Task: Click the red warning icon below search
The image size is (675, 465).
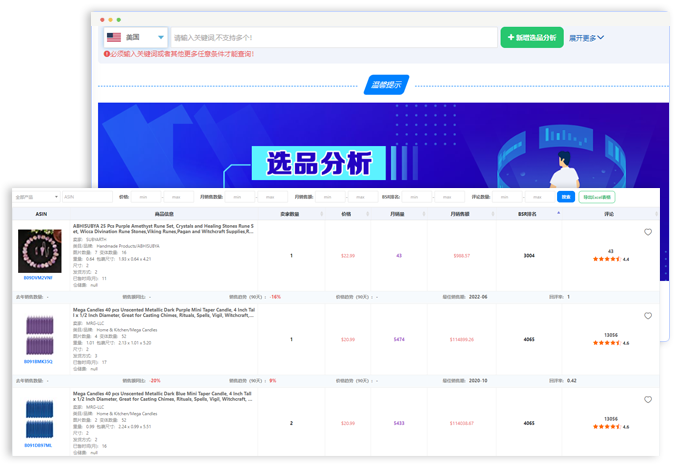Action: click(x=107, y=54)
